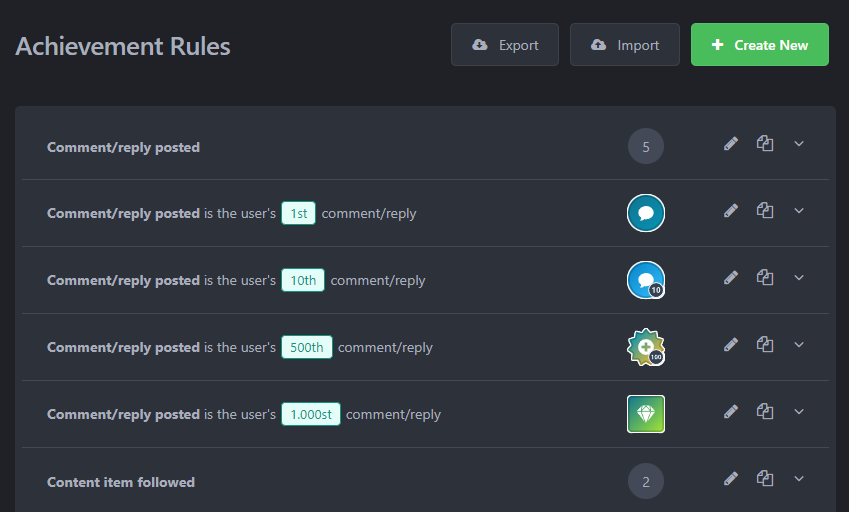The image size is (849, 512).
Task: Edit the 10th comment/reply rule
Action: tap(731, 278)
